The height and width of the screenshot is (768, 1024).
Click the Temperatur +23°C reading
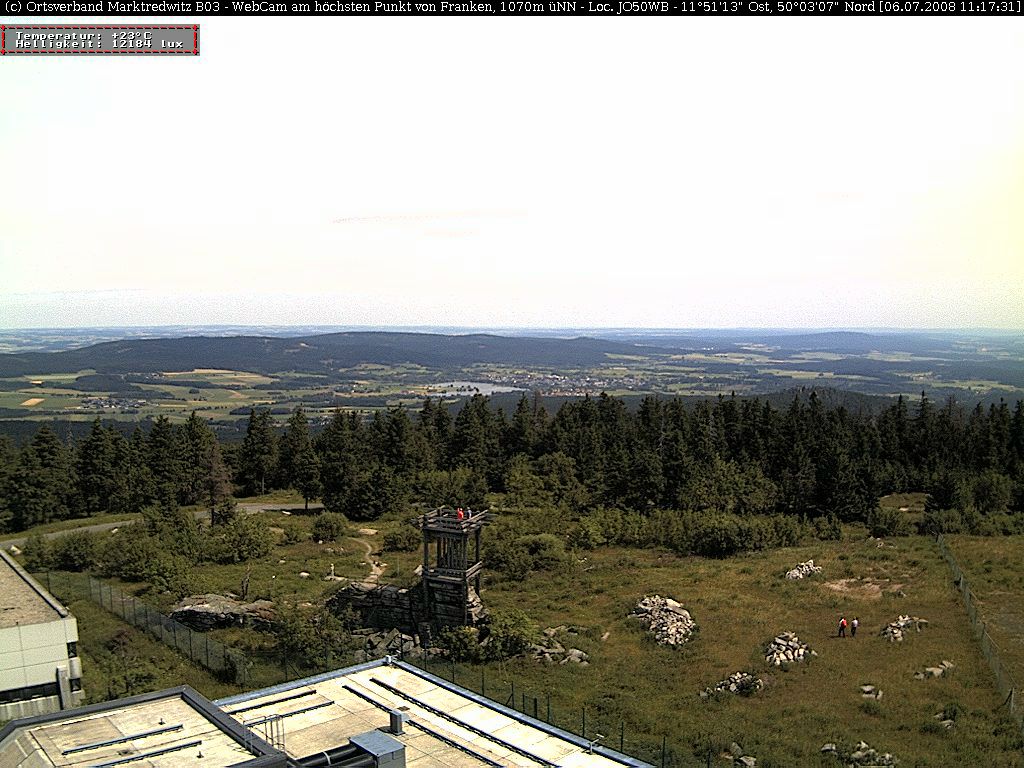pyautogui.click(x=84, y=35)
